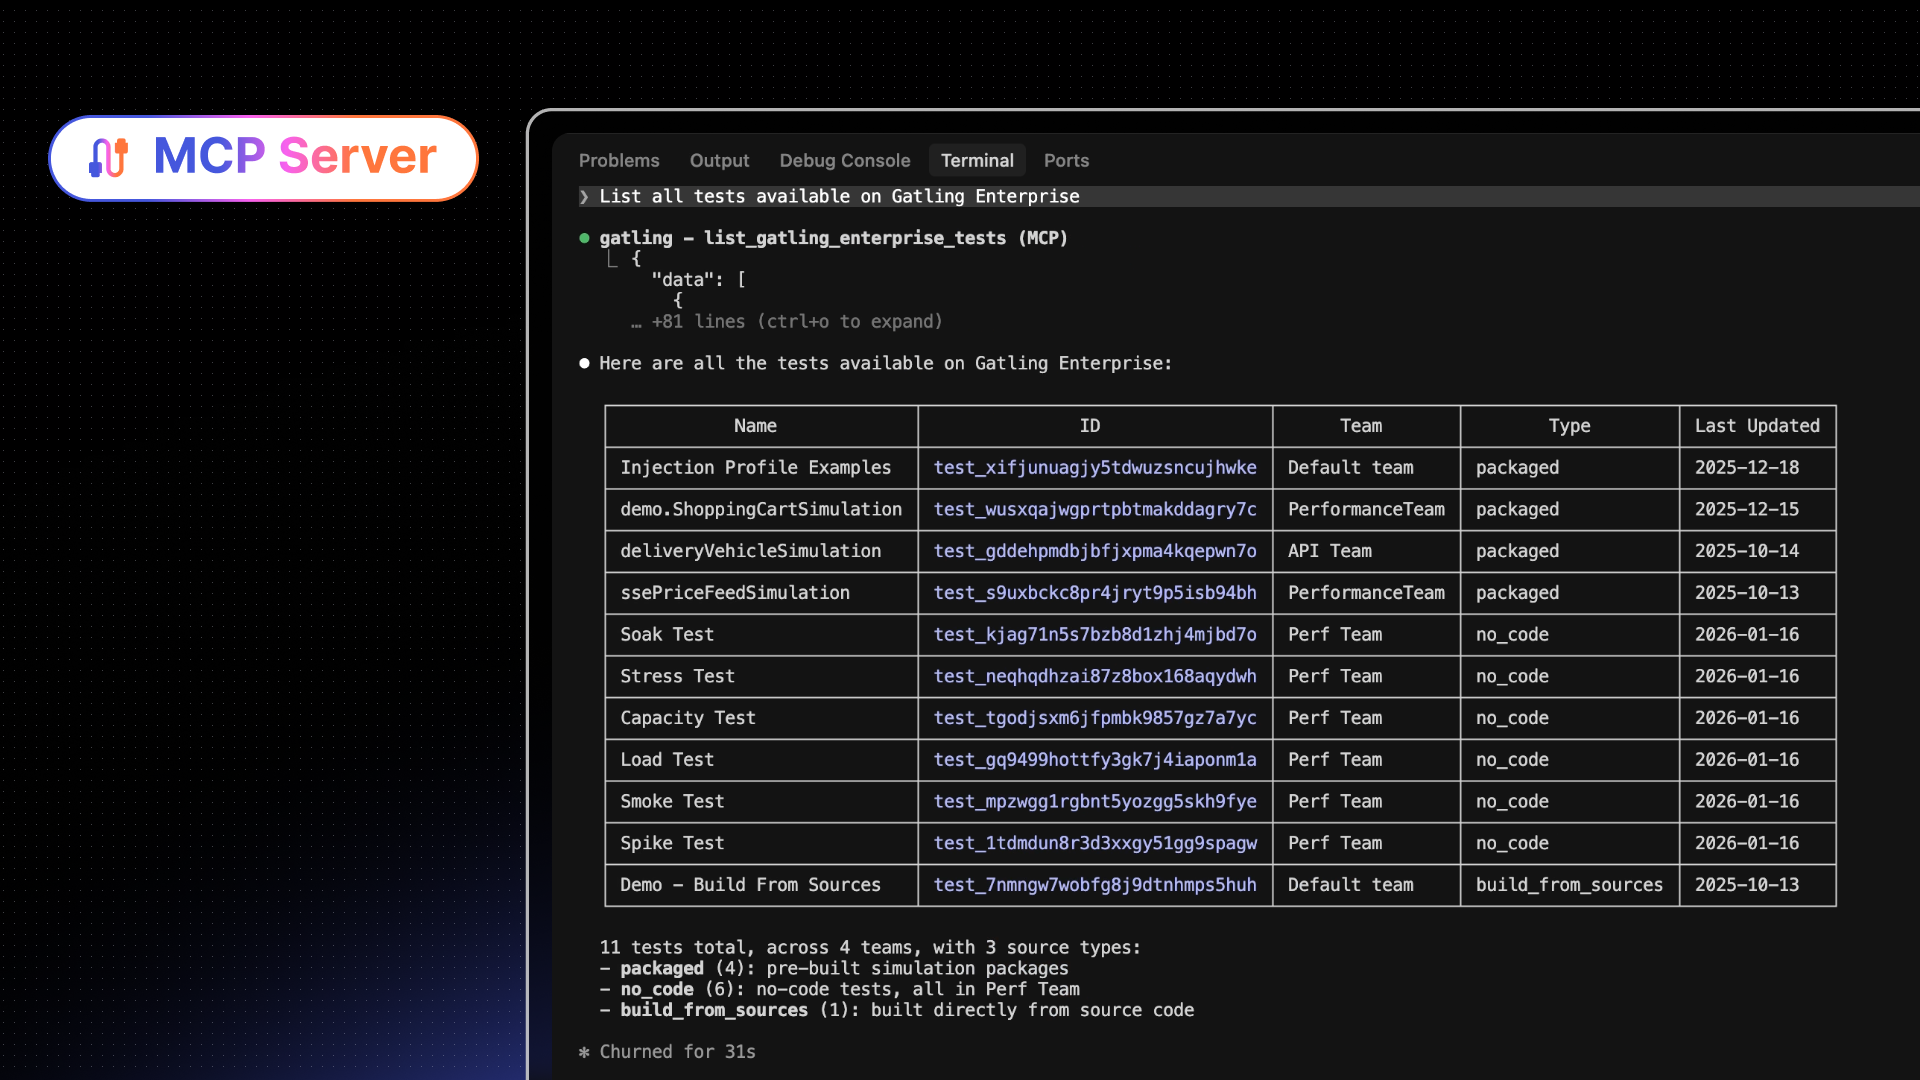Click the Churned spinner asterisk icon
The image size is (1920, 1080).
[584, 1052]
